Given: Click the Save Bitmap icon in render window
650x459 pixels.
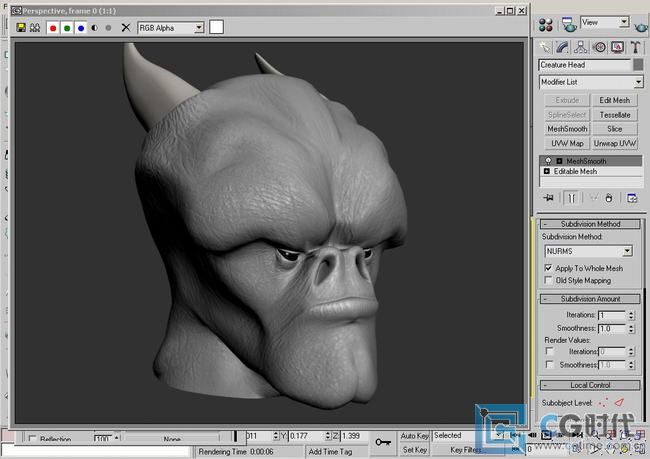Looking at the screenshot, I should tap(21, 28).
